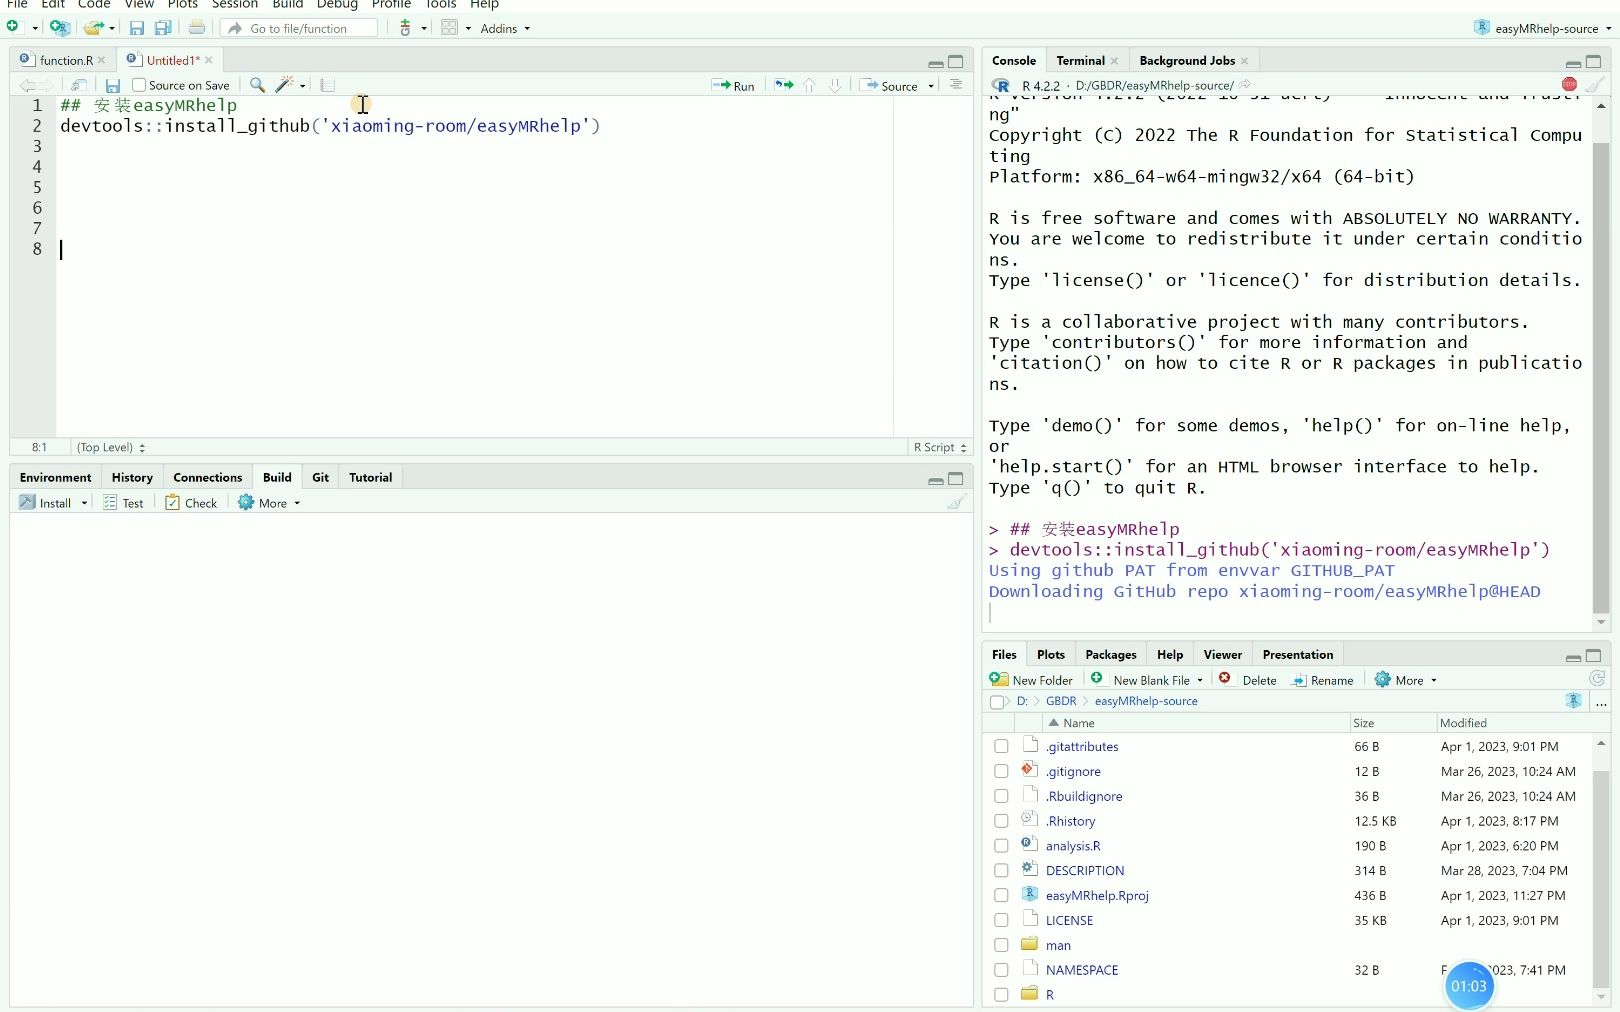Open workspace panes layout icon
Screen dimensions: 1620x1012
(x=450, y=28)
